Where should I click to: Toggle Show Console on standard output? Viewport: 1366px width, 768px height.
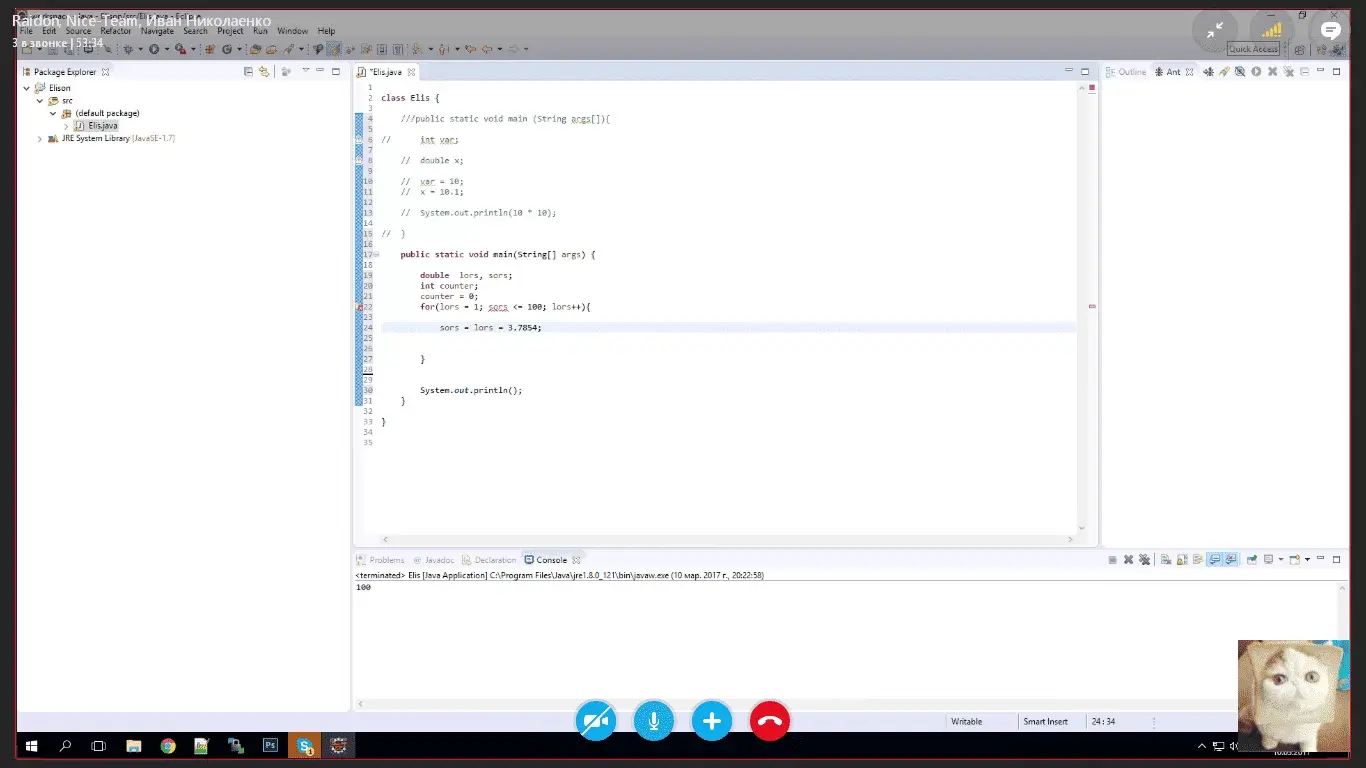pyautogui.click(x=1214, y=560)
